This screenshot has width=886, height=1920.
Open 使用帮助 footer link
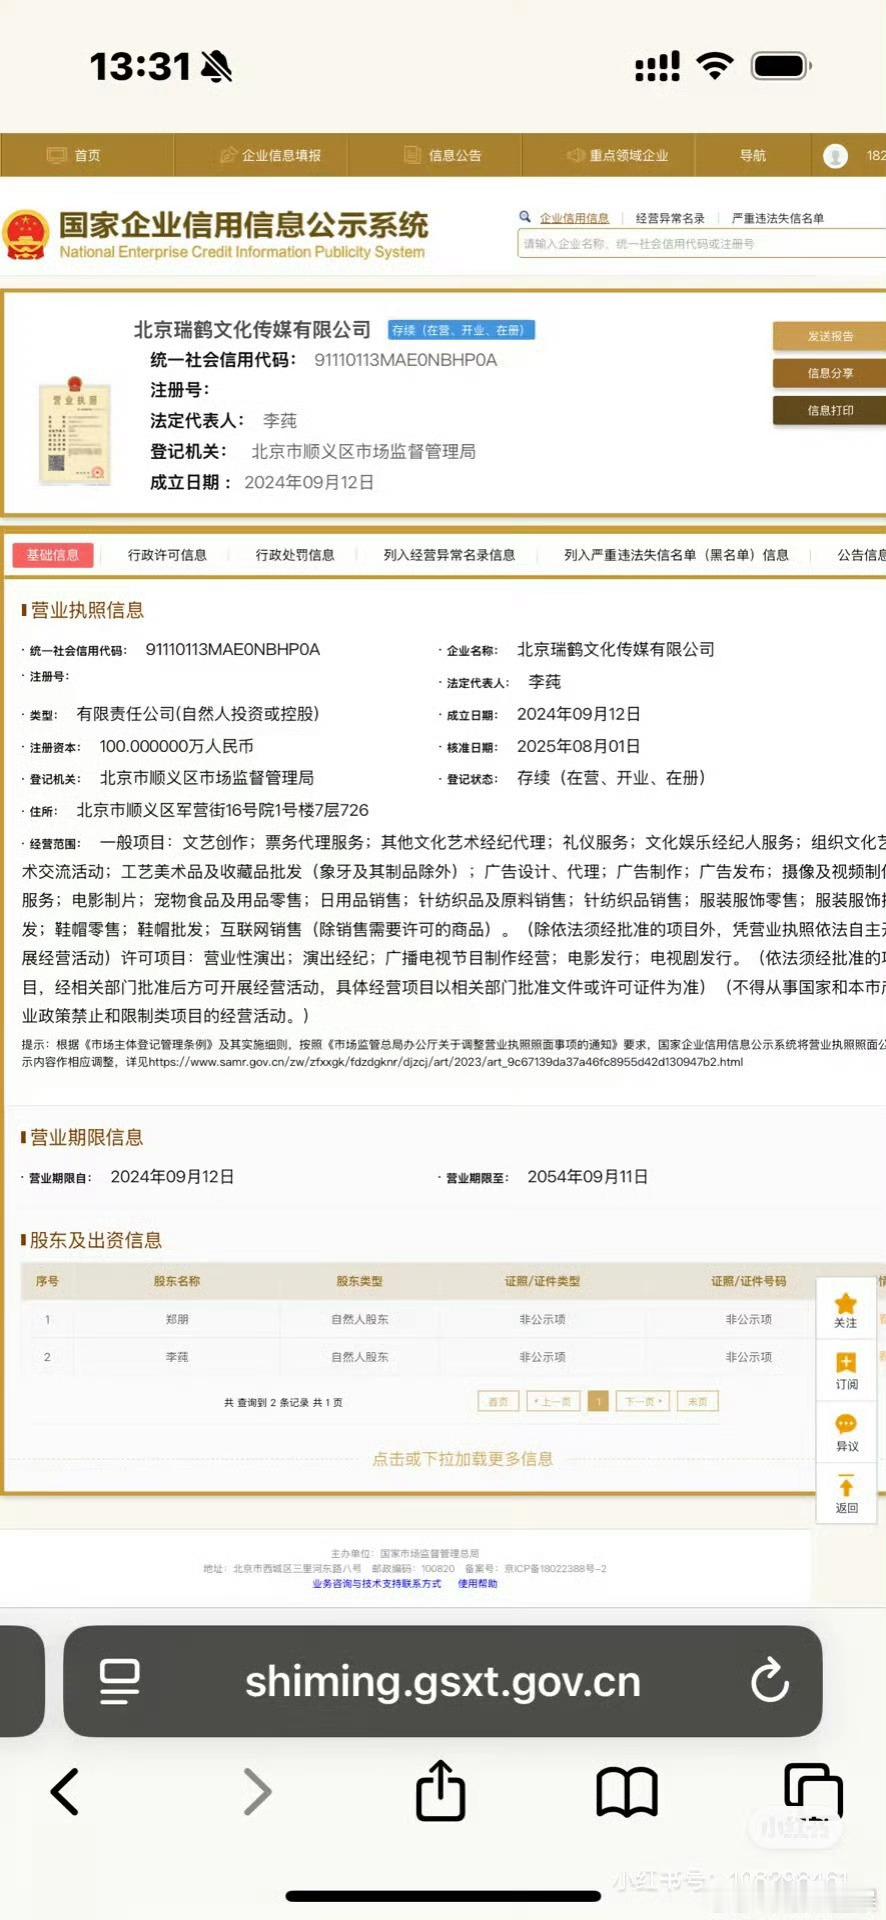477,1584
